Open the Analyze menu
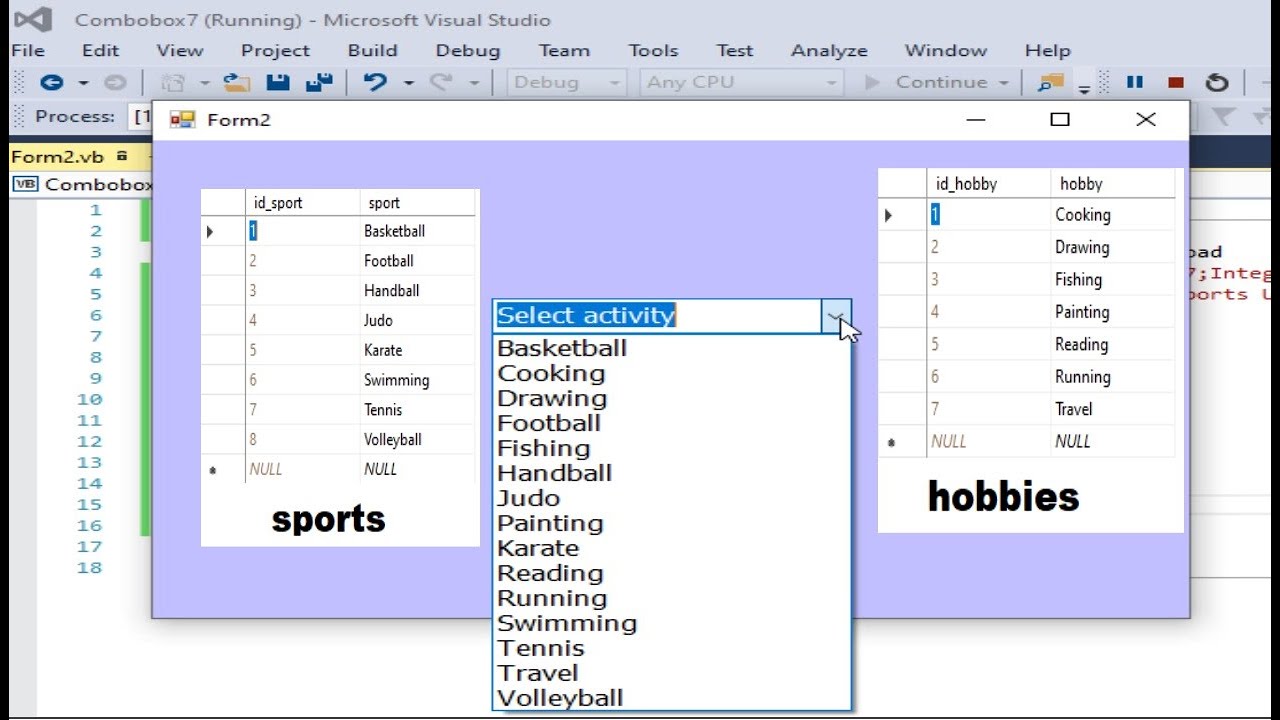The height and width of the screenshot is (720, 1280). (829, 51)
